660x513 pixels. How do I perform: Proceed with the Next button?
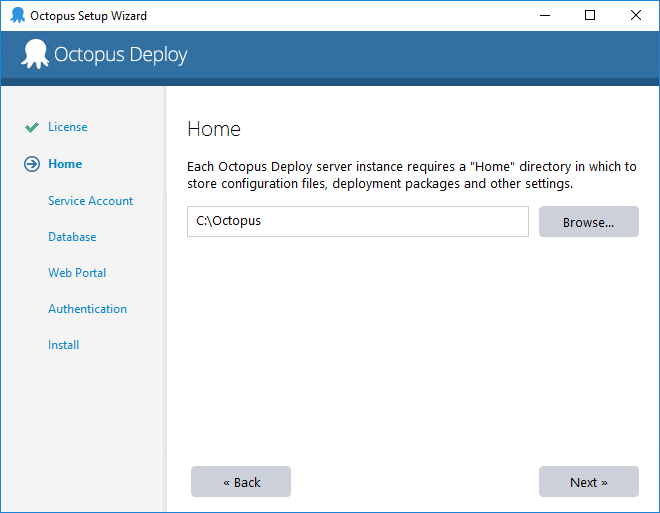589,481
